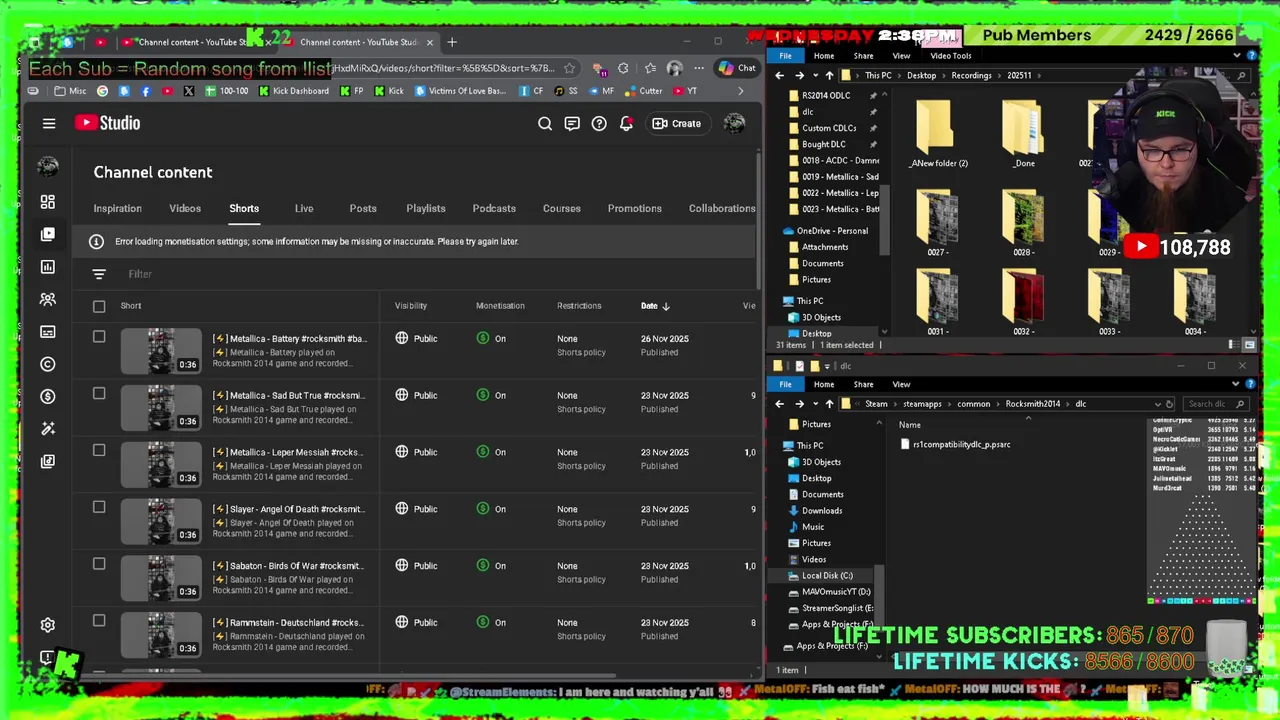Open Dashboard icon in Studio sidebar
The width and height of the screenshot is (1280, 720).
[48, 202]
